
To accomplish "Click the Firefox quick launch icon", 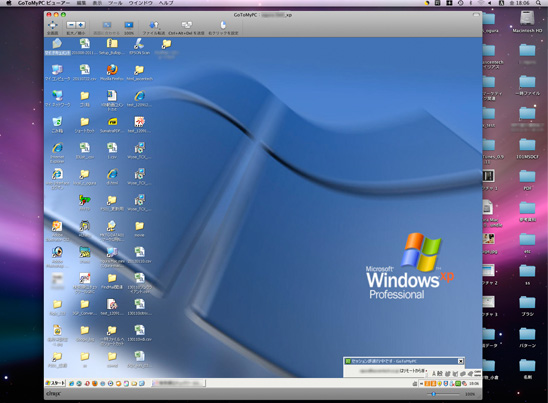I will pos(95,383).
